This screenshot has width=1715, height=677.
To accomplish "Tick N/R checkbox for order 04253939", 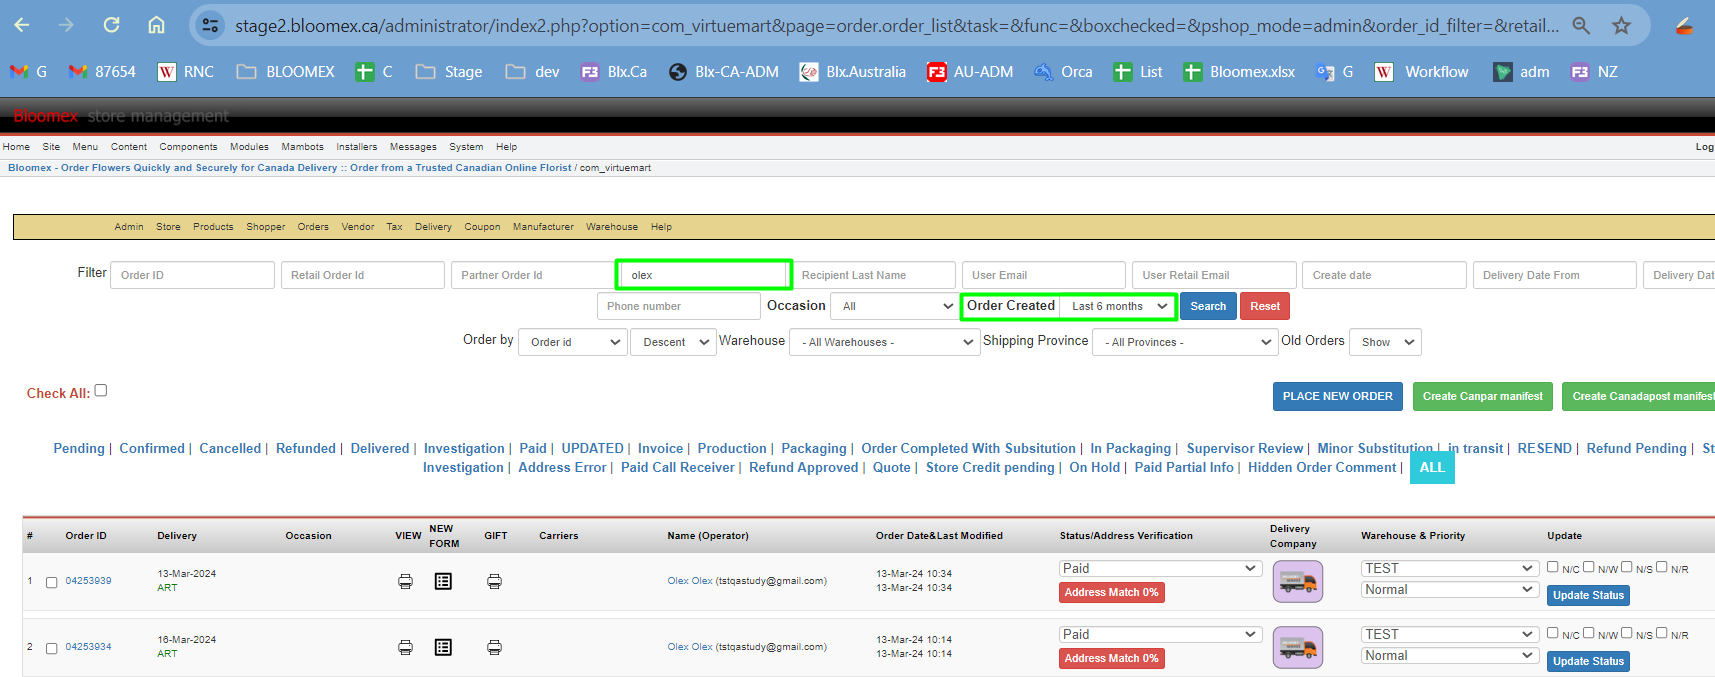I will [x=1661, y=567].
